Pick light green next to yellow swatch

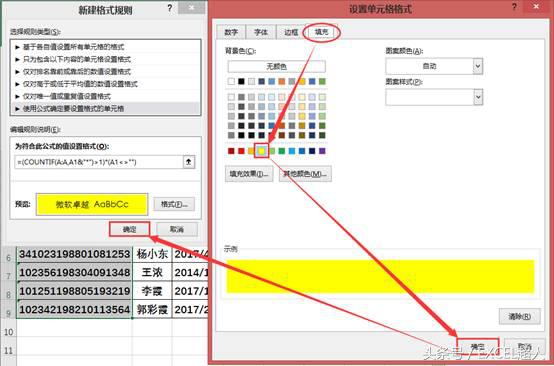point(272,151)
